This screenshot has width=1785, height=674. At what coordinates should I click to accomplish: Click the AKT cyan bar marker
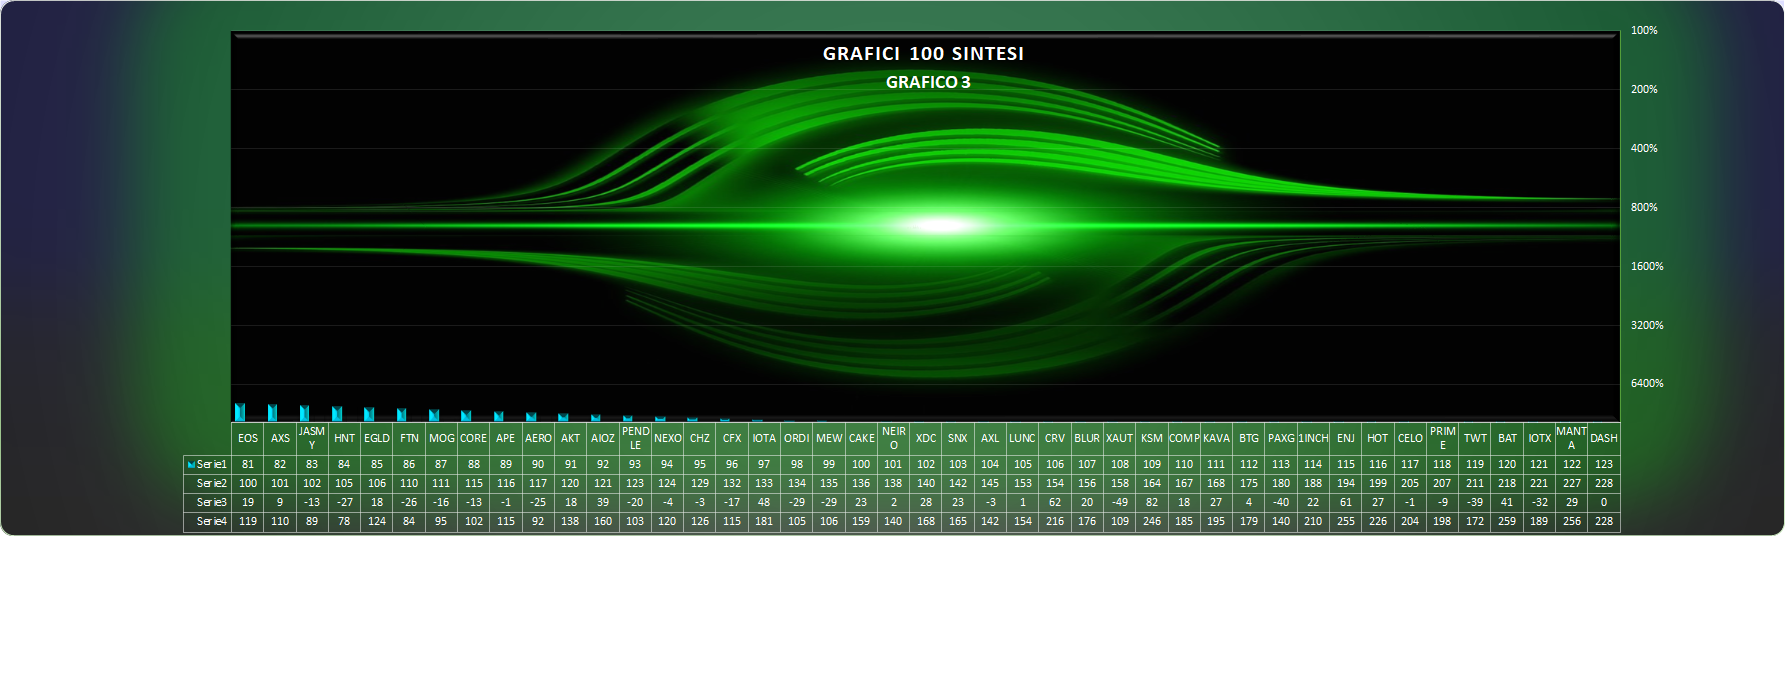click(563, 417)
